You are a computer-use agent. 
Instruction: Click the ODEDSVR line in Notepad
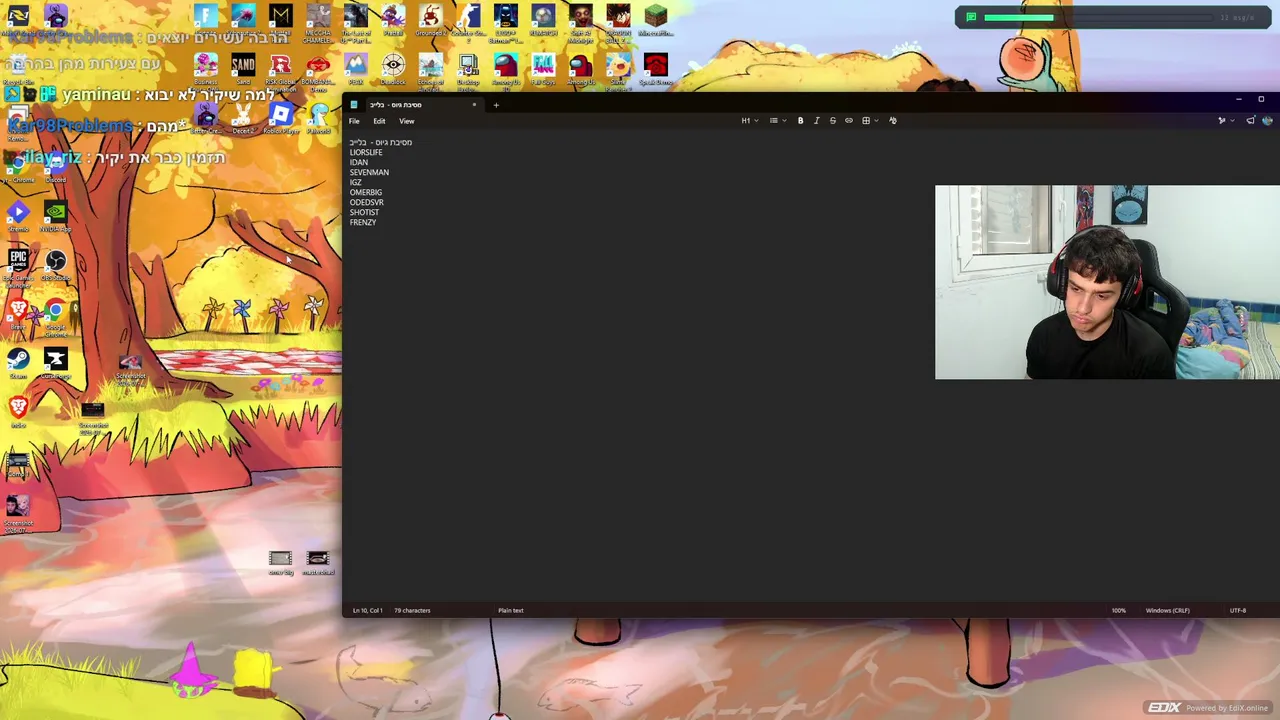click(x=367, y=202)
